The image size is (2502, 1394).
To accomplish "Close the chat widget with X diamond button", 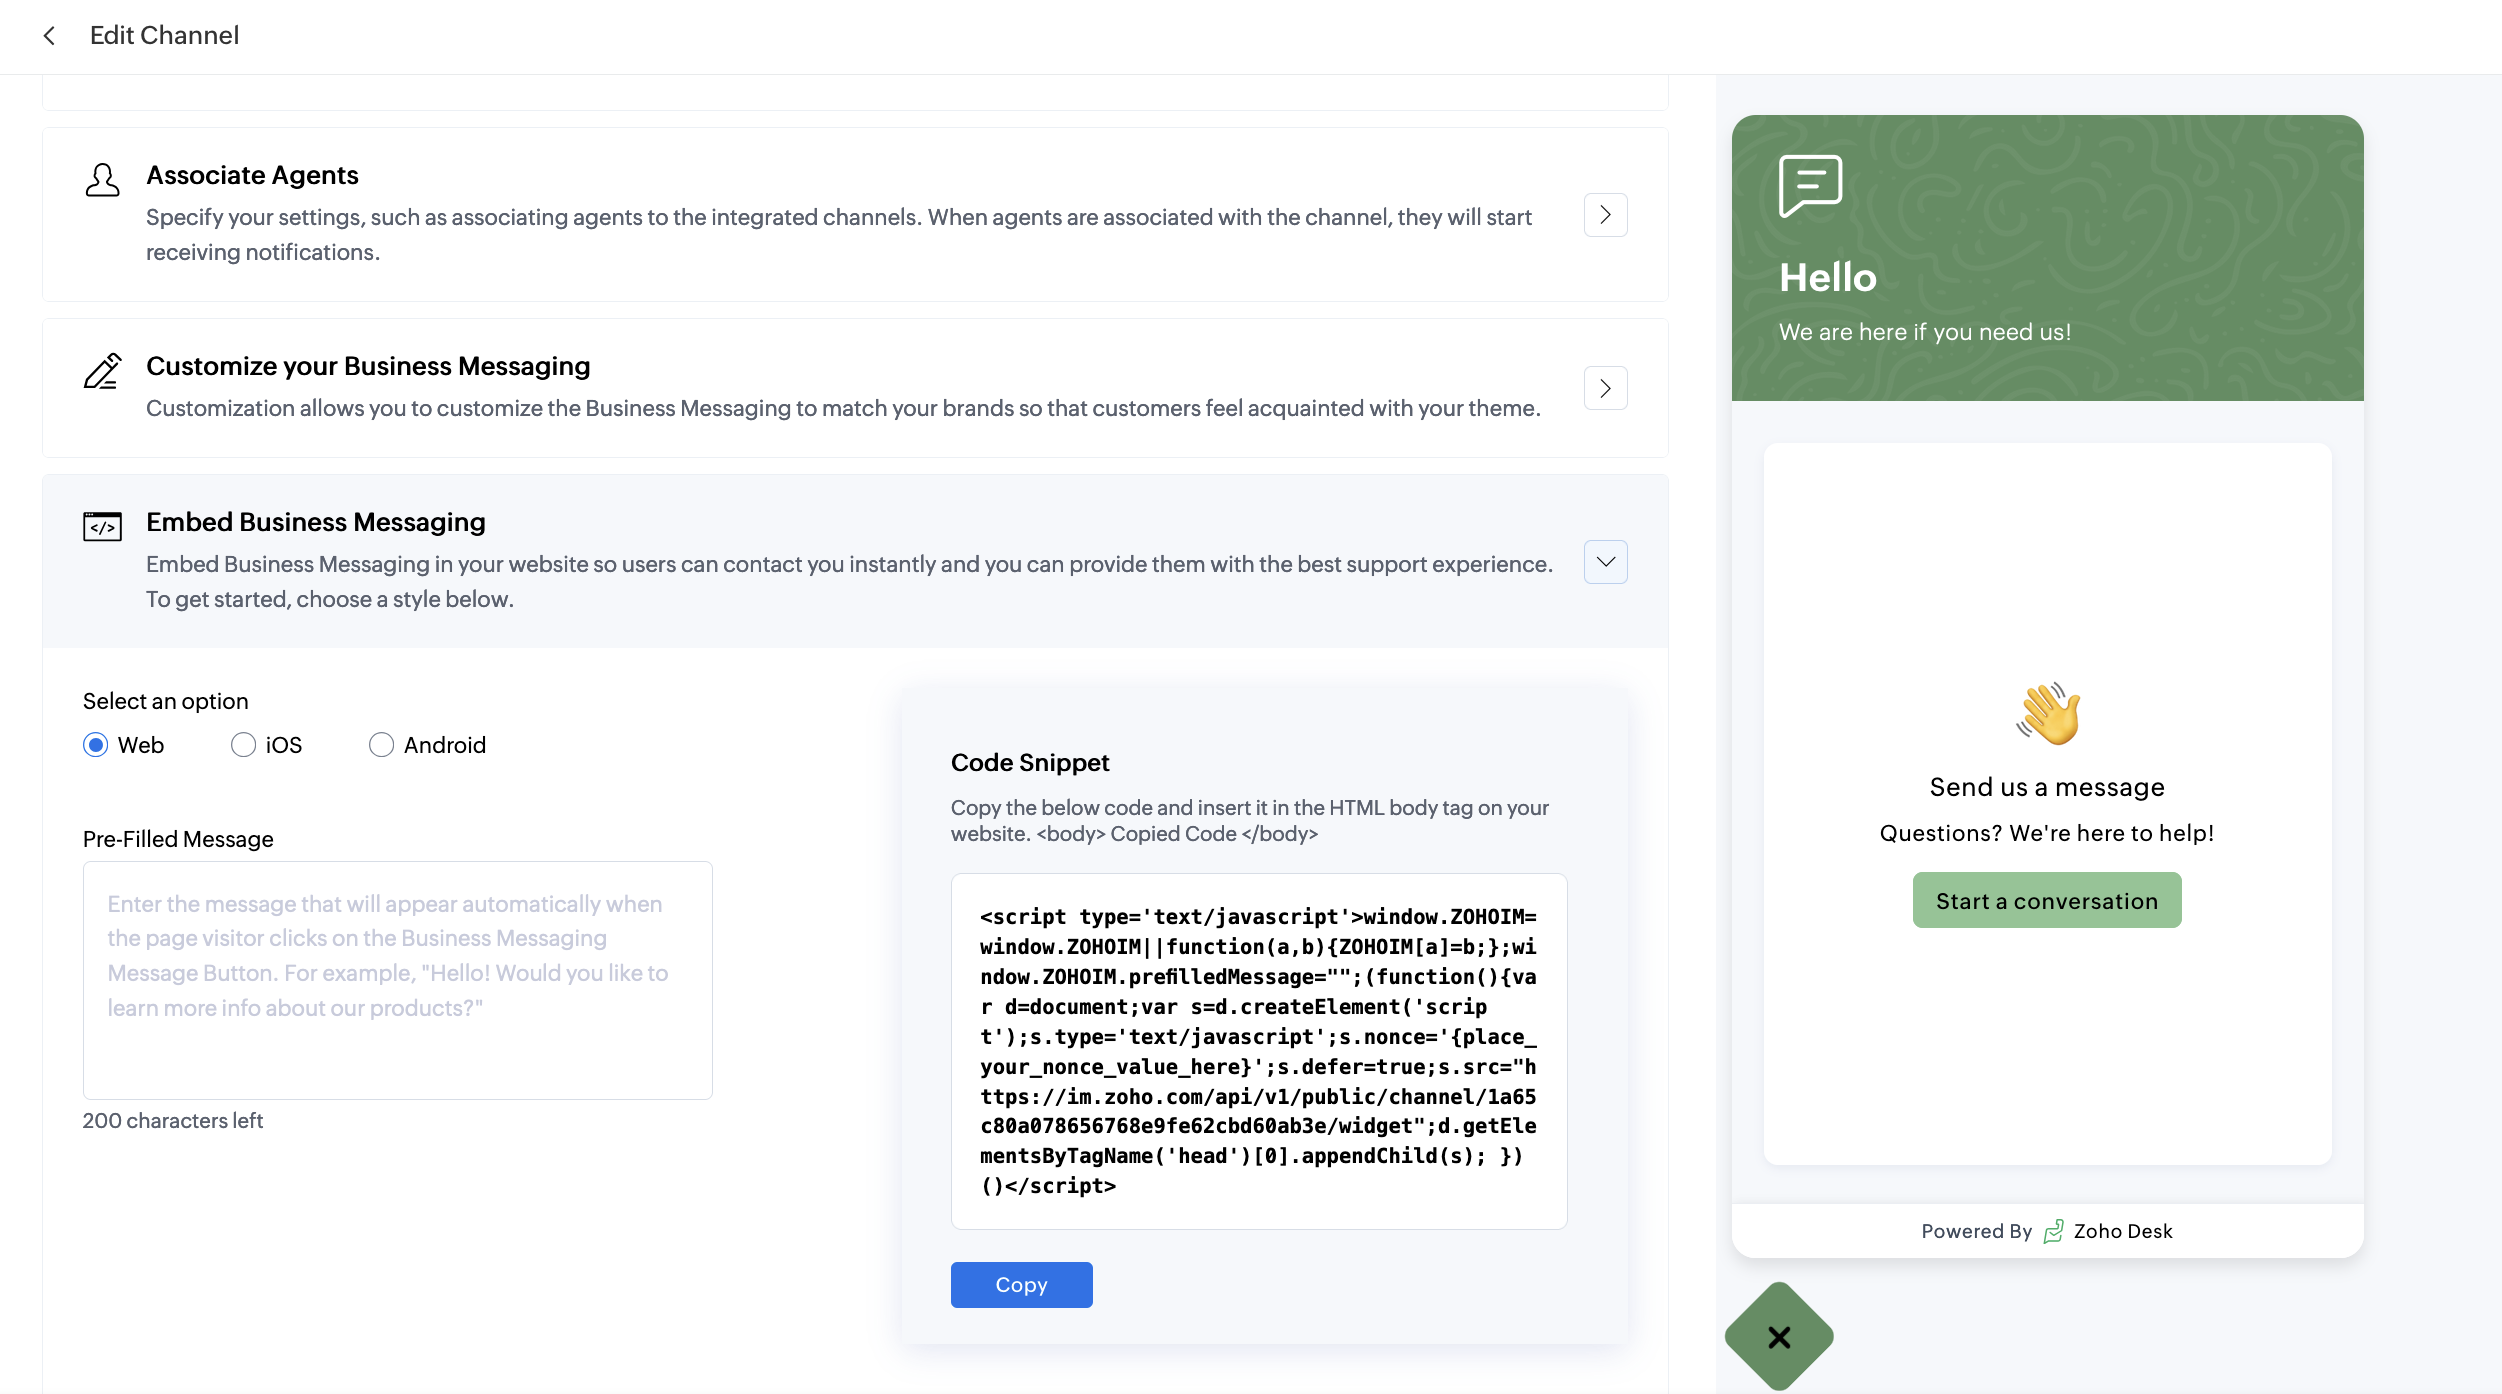I will [1779, 1337].
